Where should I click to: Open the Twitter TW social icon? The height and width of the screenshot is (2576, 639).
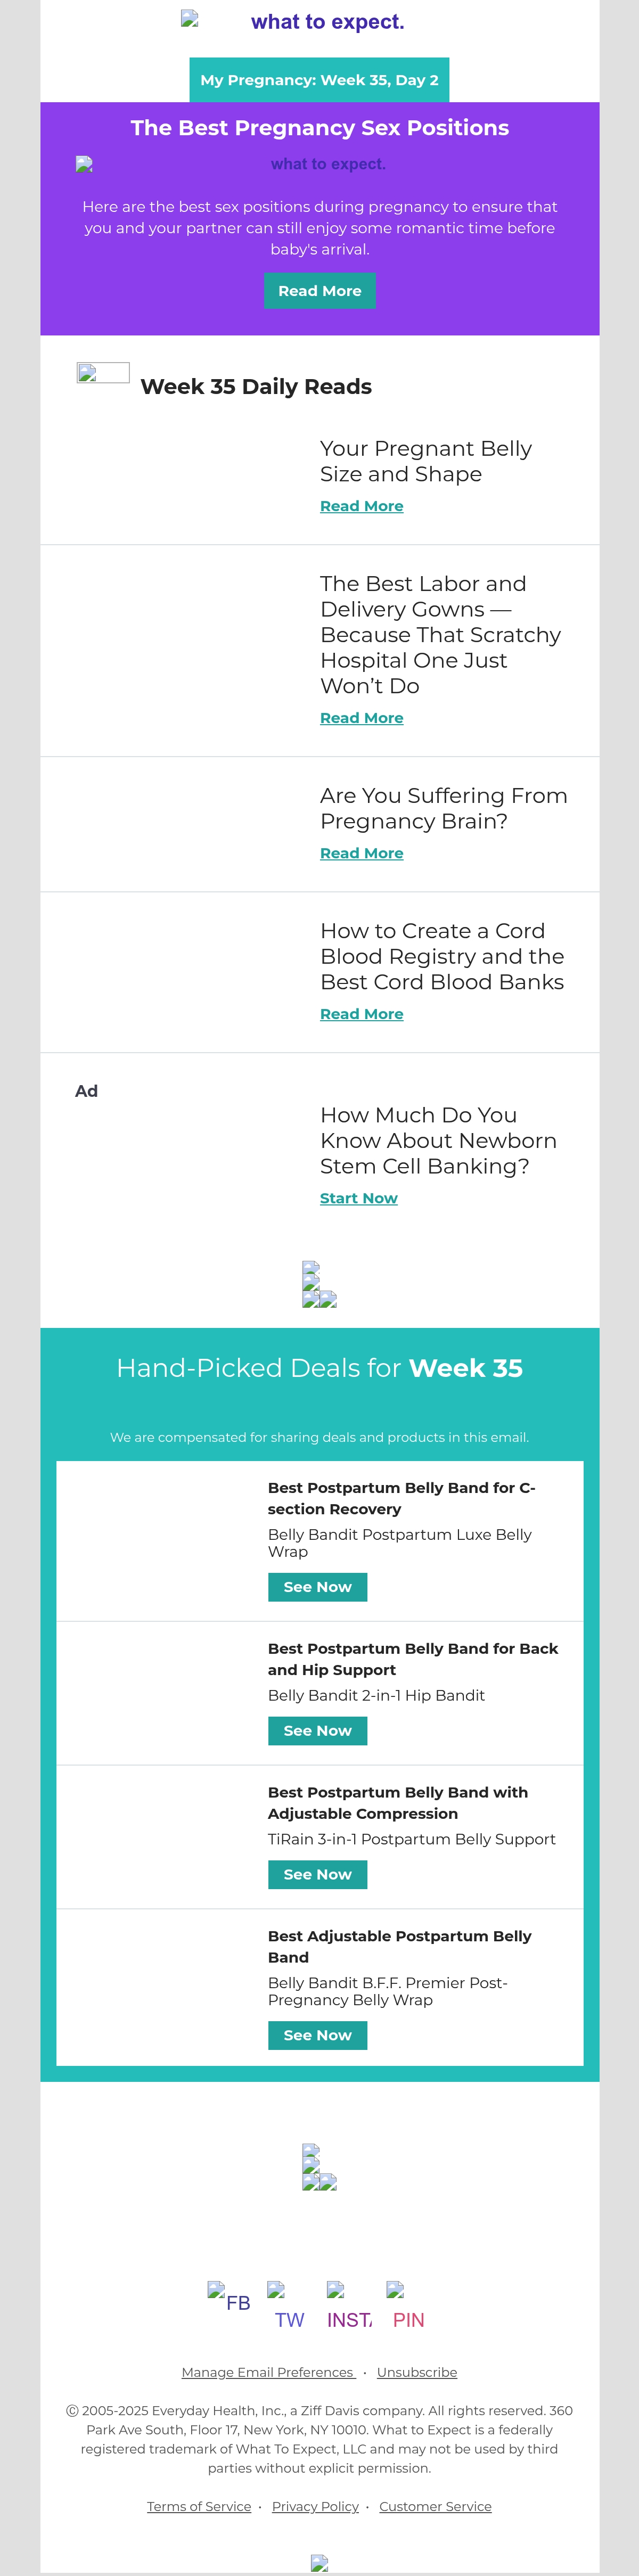pos(289,2305)
